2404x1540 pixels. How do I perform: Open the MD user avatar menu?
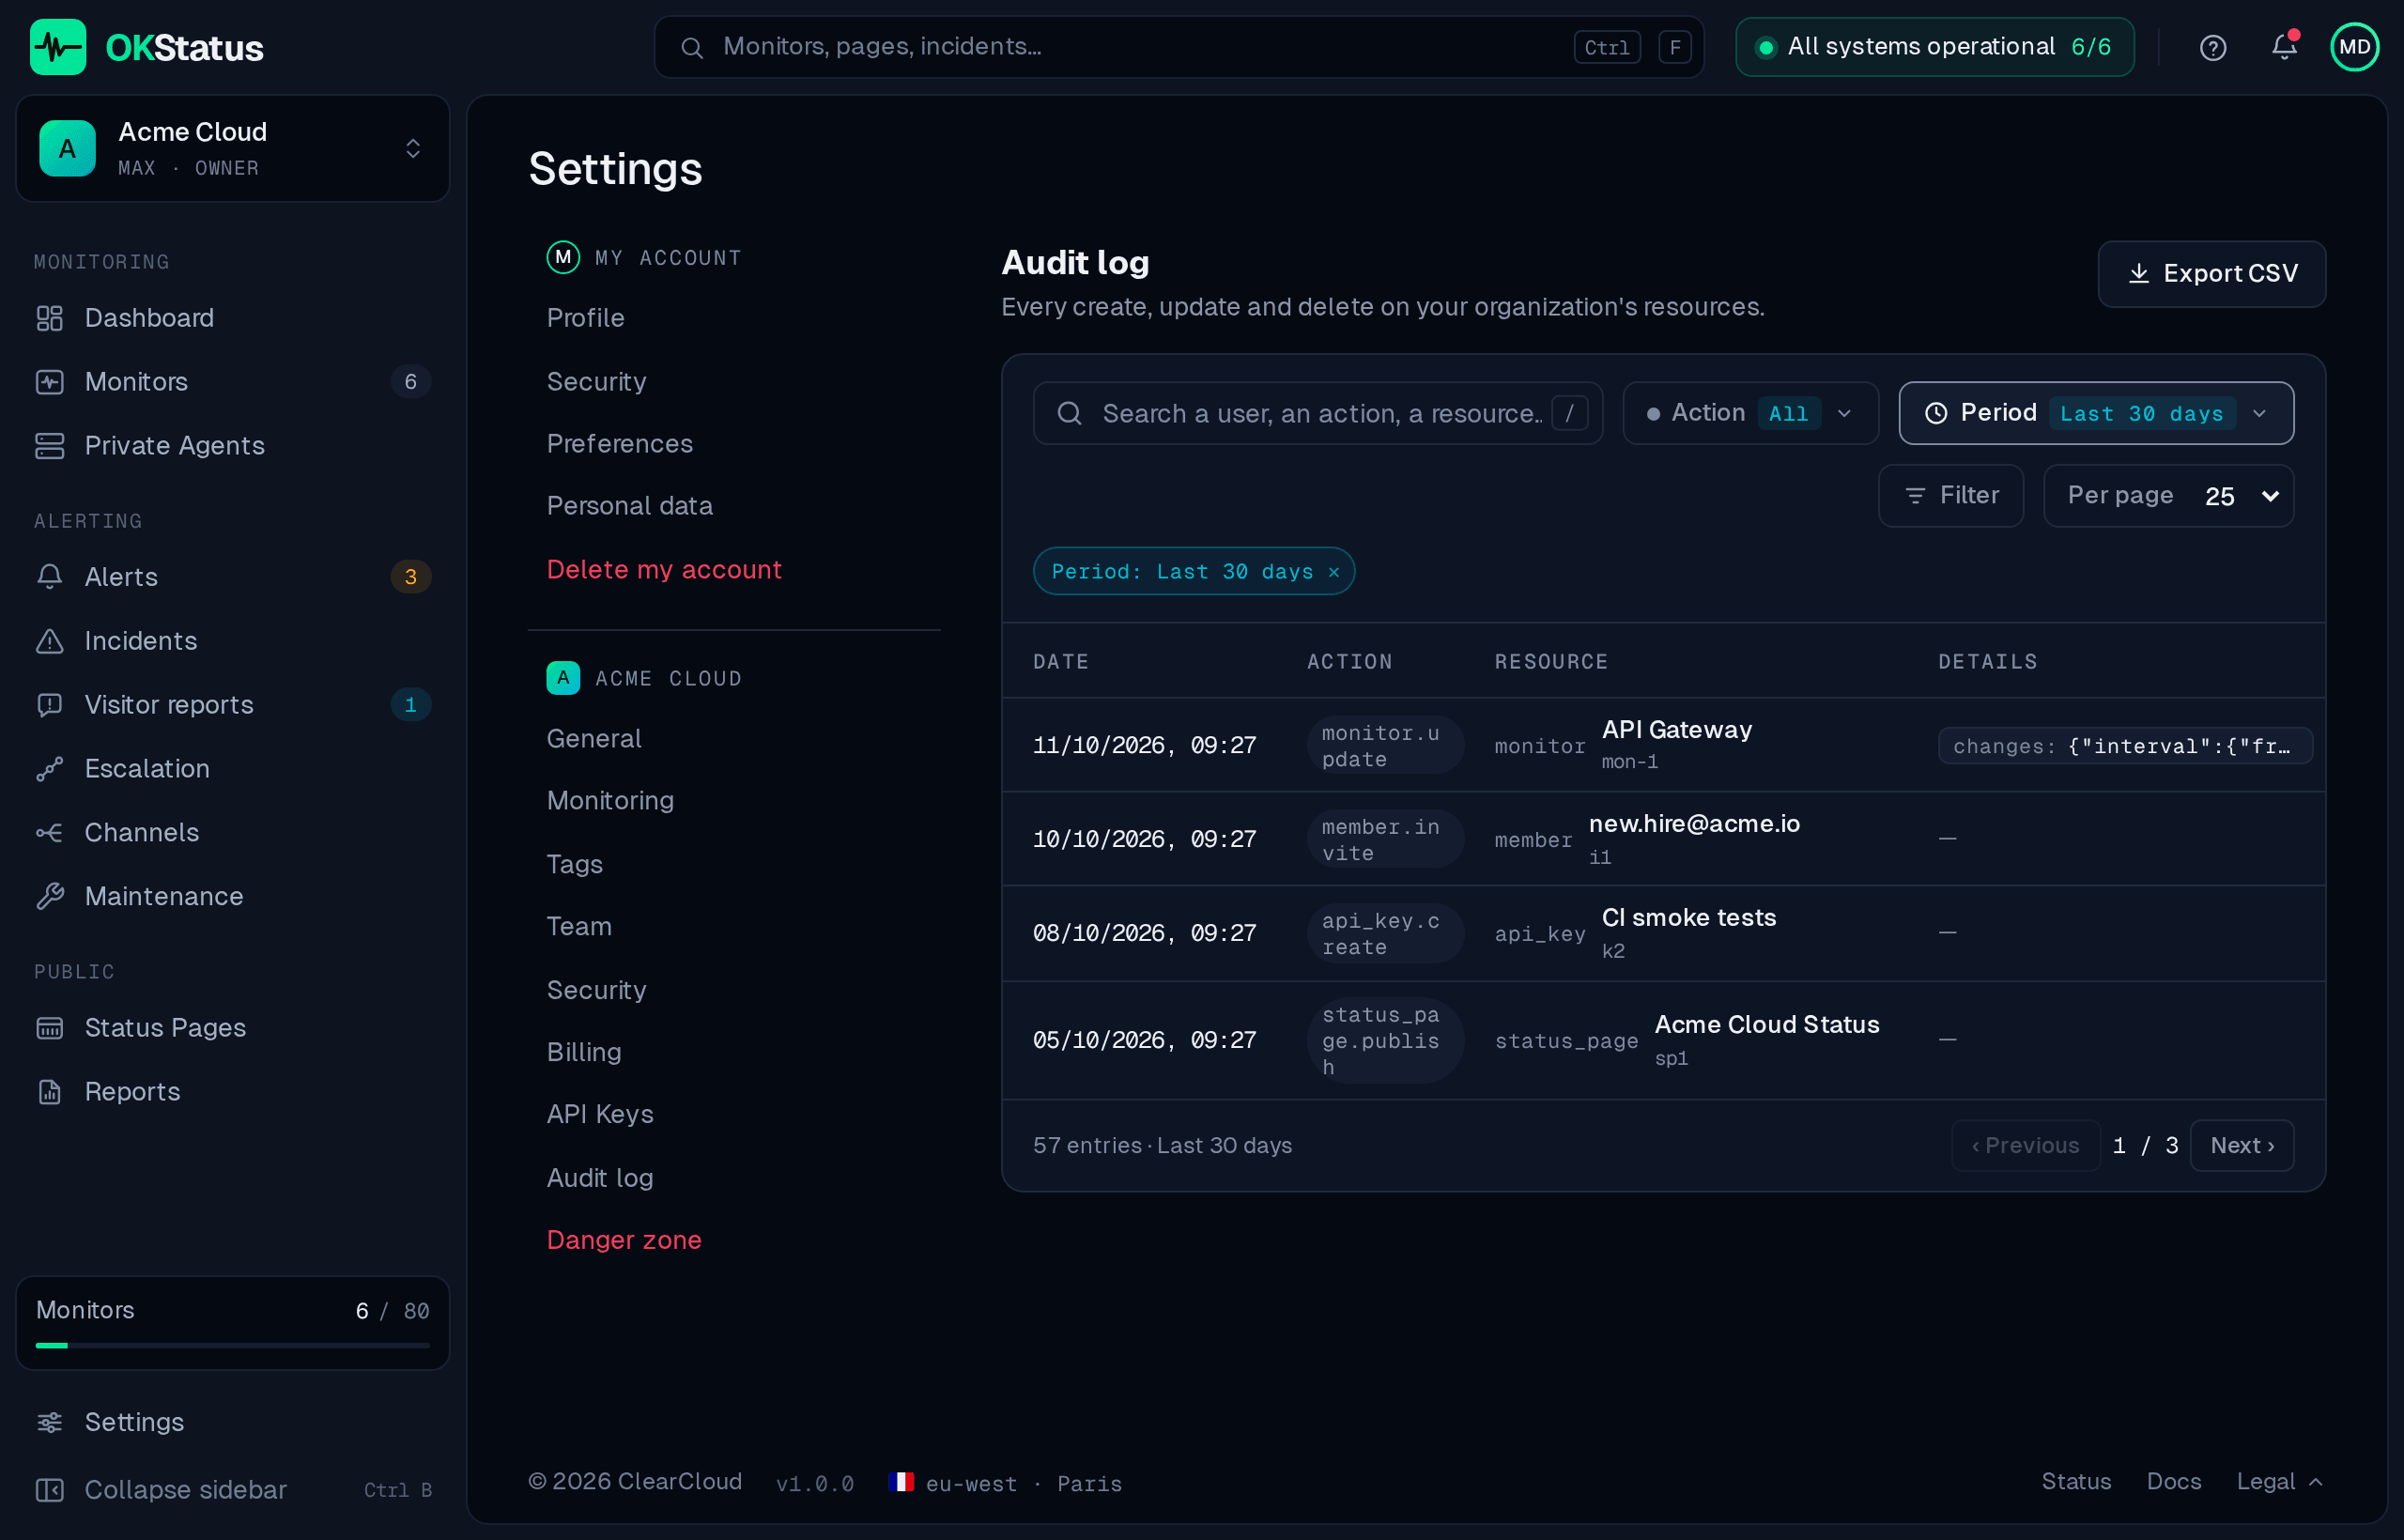coord(2354,47)
